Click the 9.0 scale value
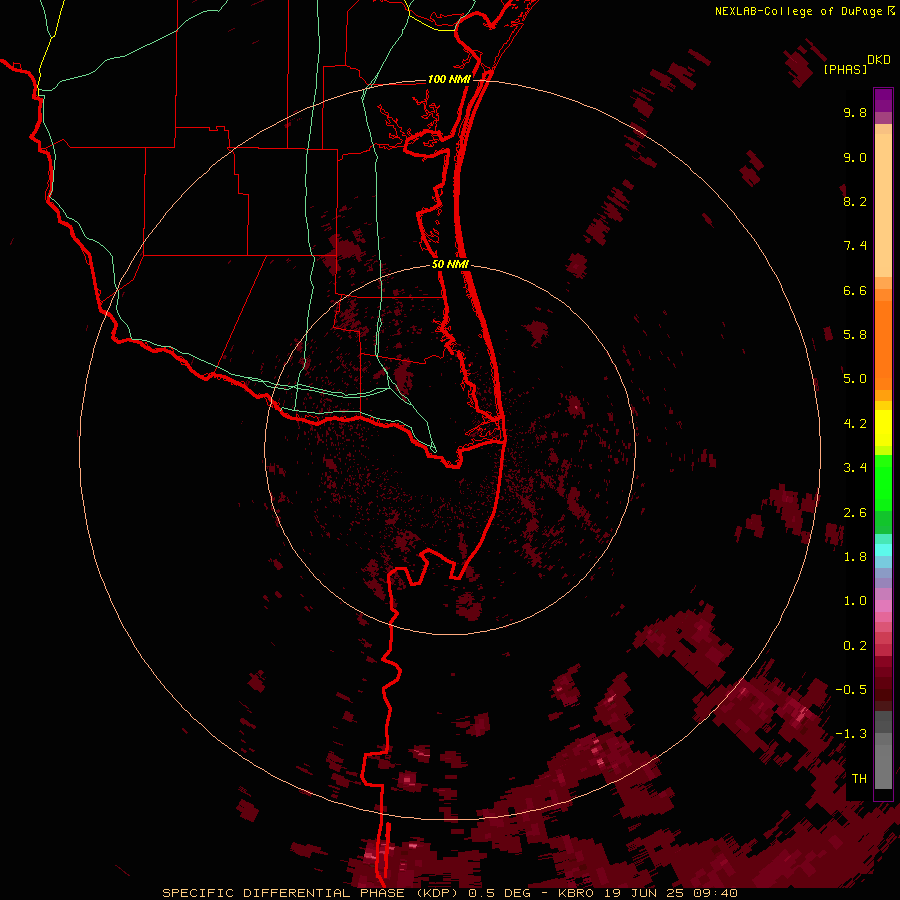Screen dimensions: 900x900 [x=855, y=157]
